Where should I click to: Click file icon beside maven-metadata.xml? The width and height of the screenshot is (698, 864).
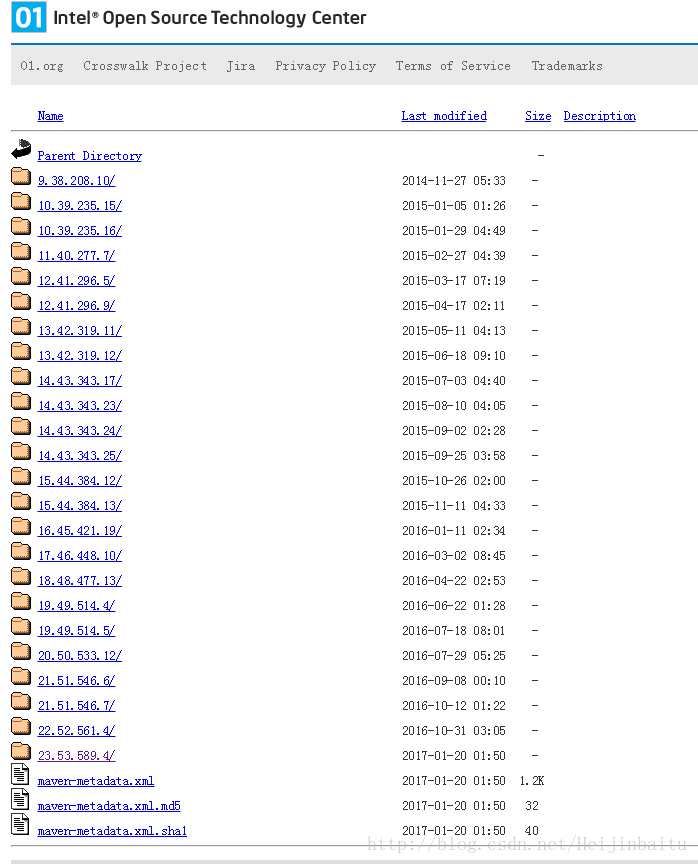point(20,774)
